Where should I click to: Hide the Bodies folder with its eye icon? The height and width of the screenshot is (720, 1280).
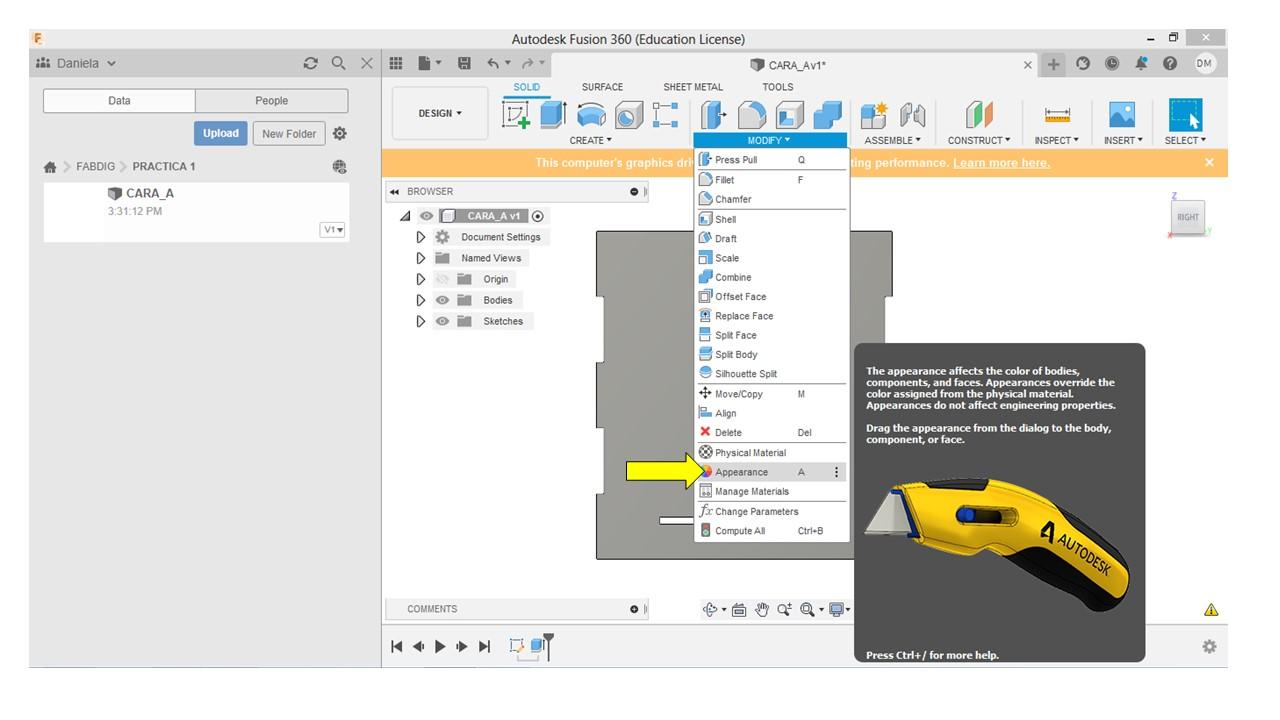click(442, 300)
